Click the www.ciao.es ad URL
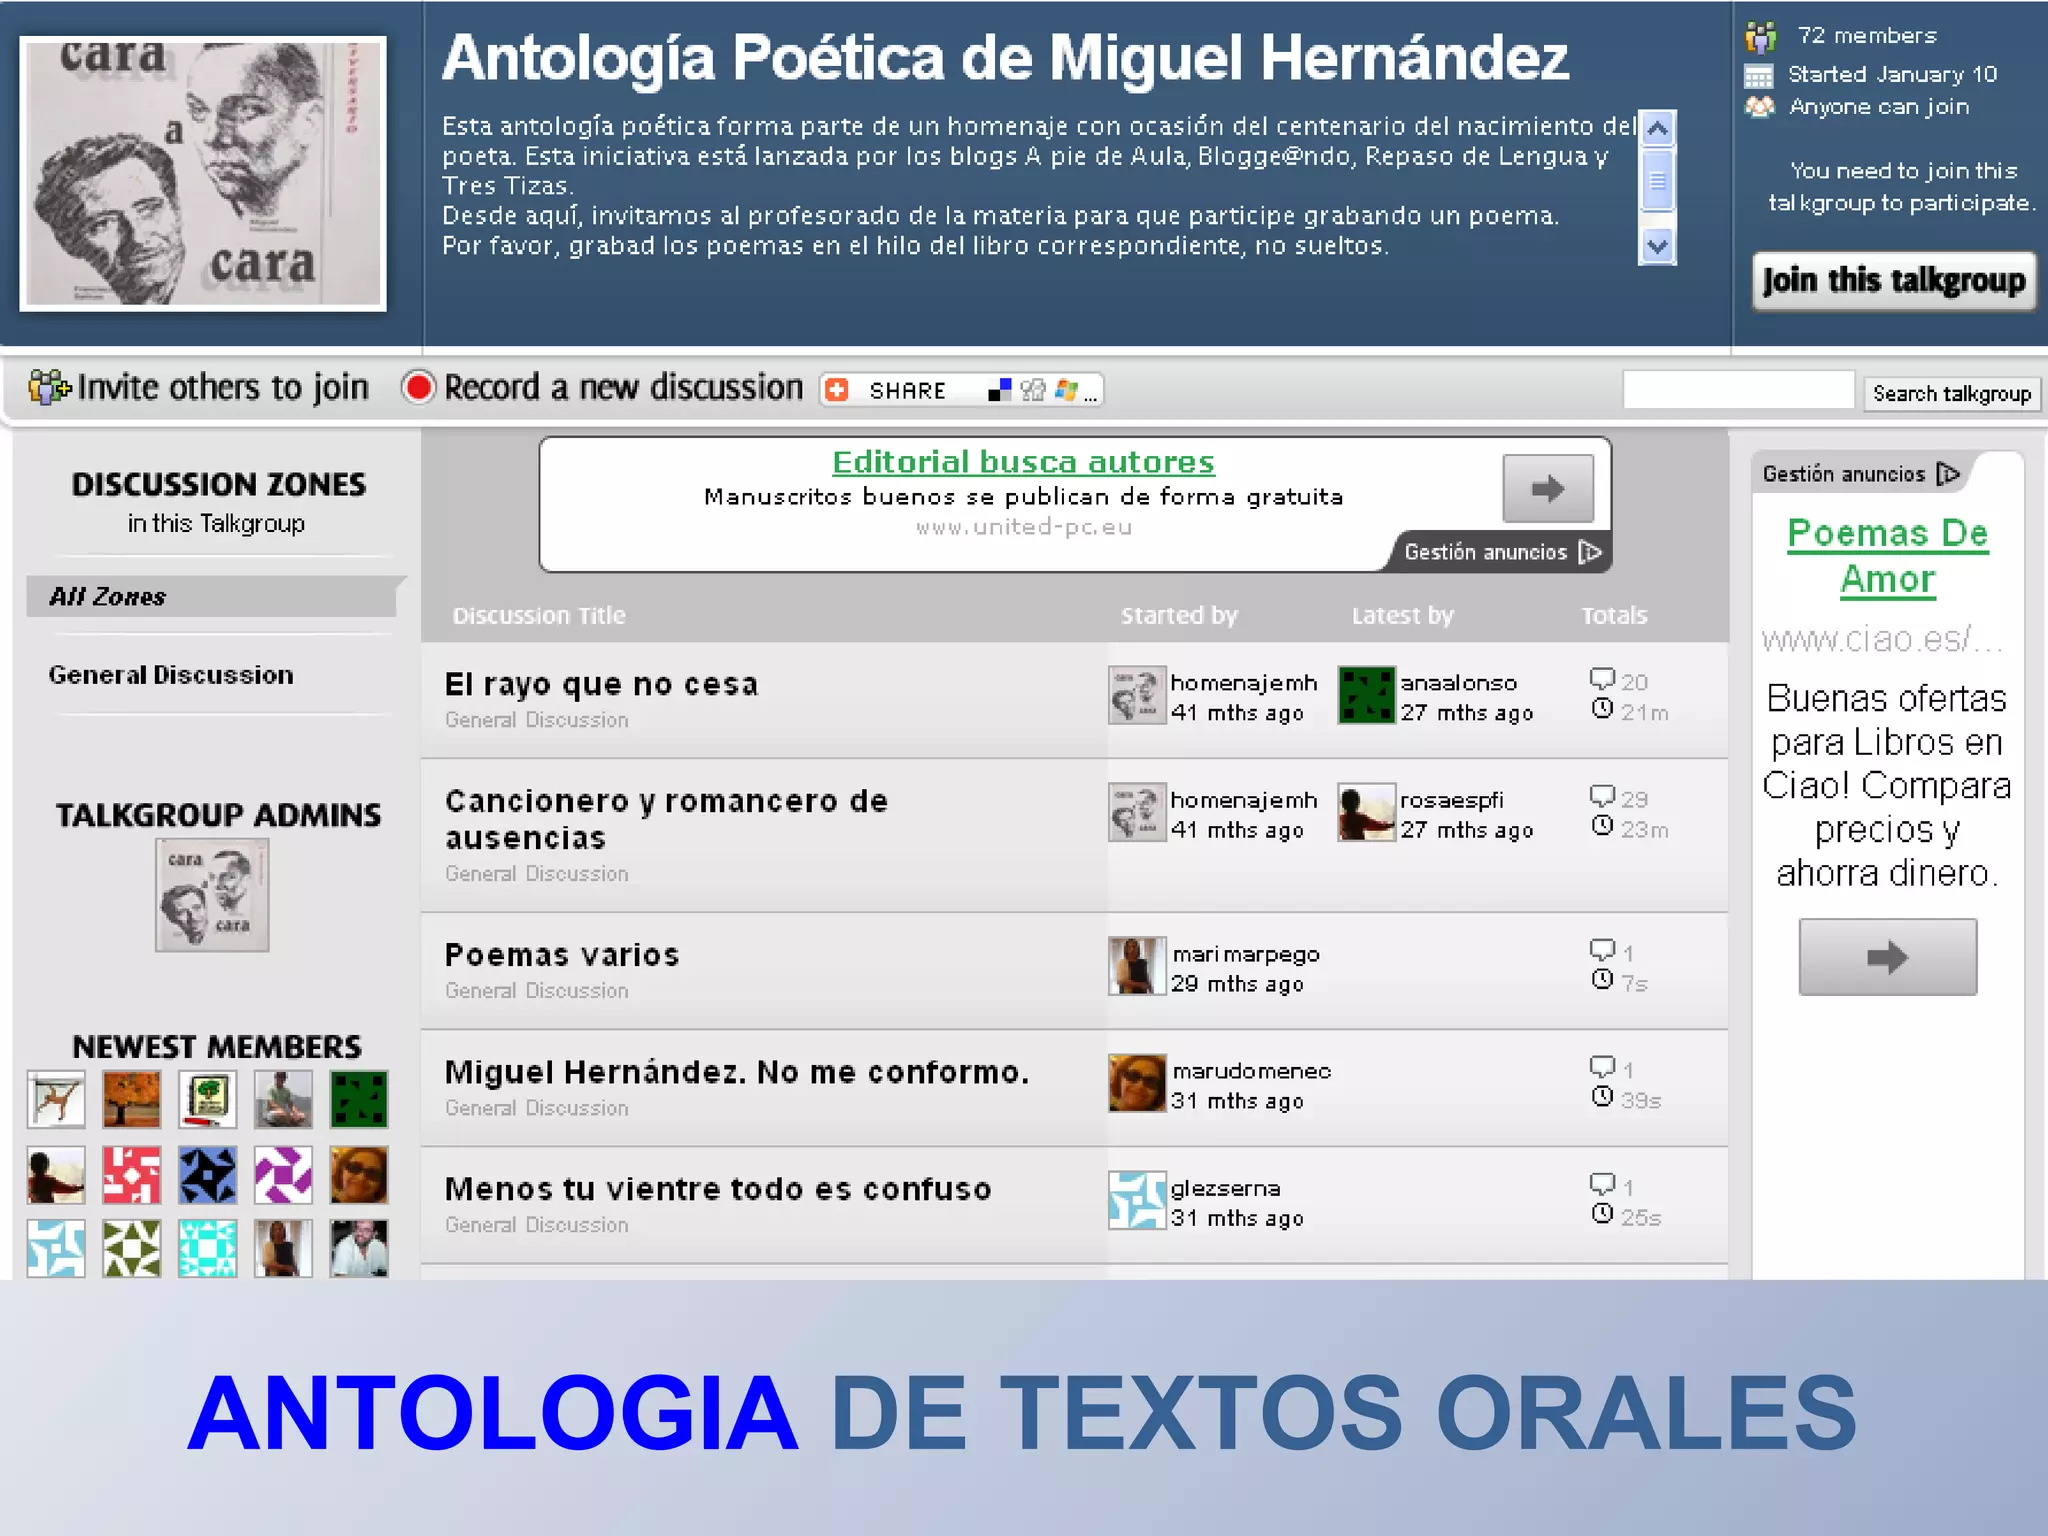 1881,639
